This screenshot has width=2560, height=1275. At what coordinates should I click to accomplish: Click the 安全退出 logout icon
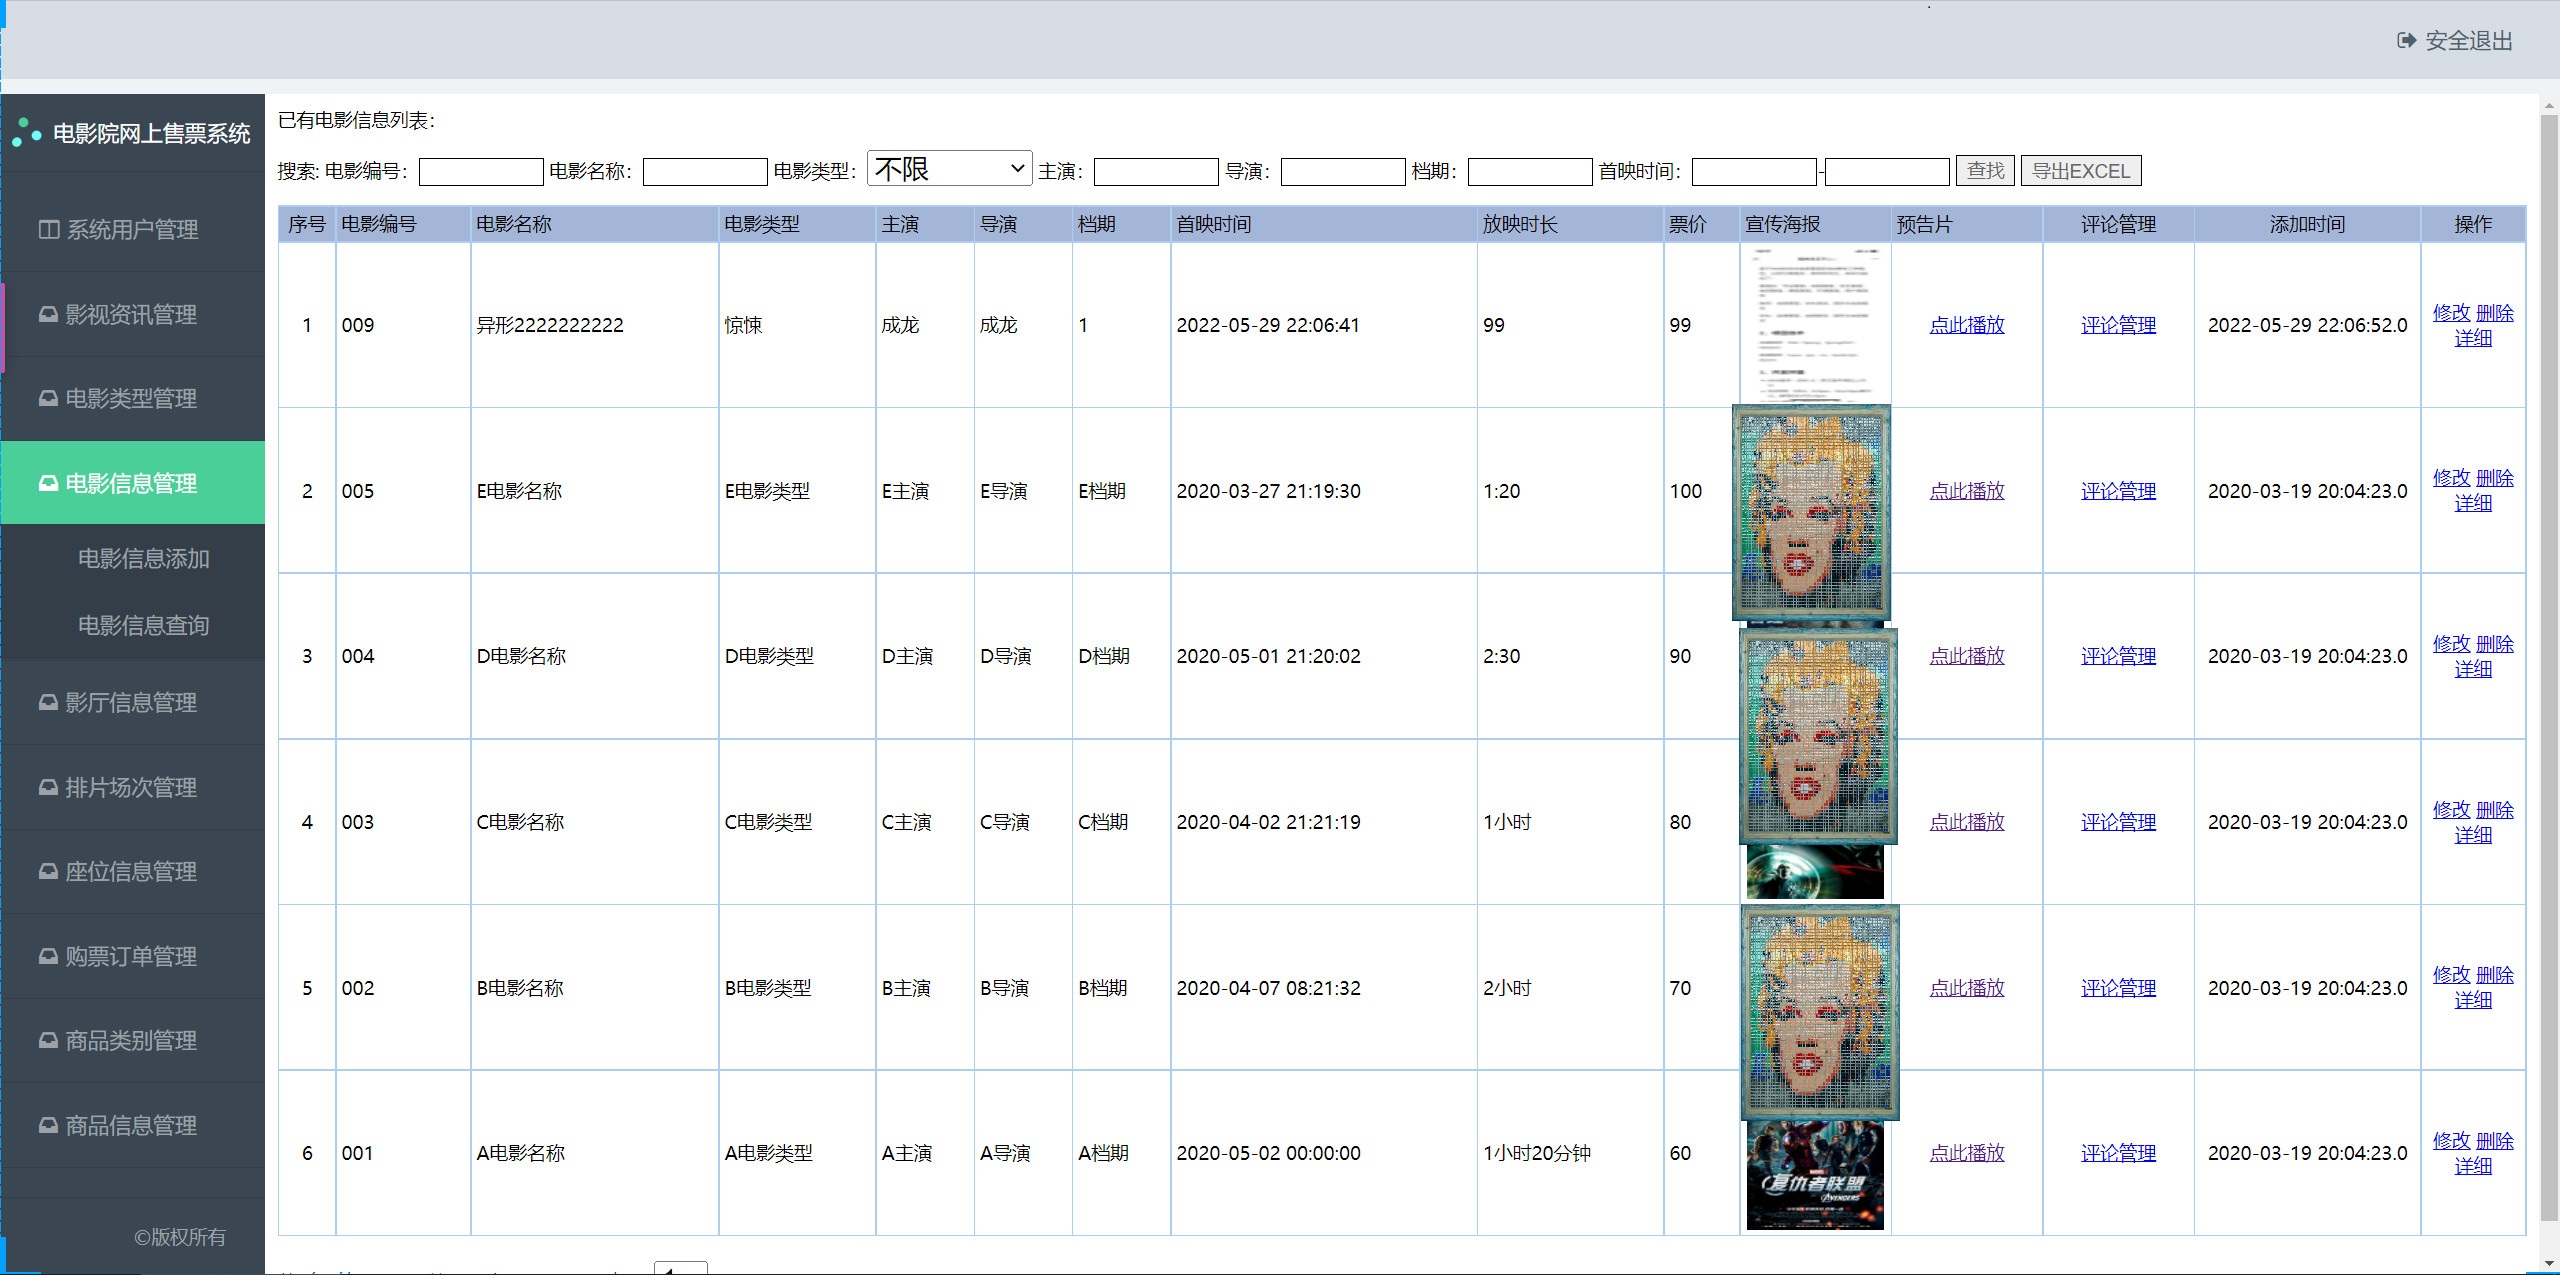coord(2406,41)
